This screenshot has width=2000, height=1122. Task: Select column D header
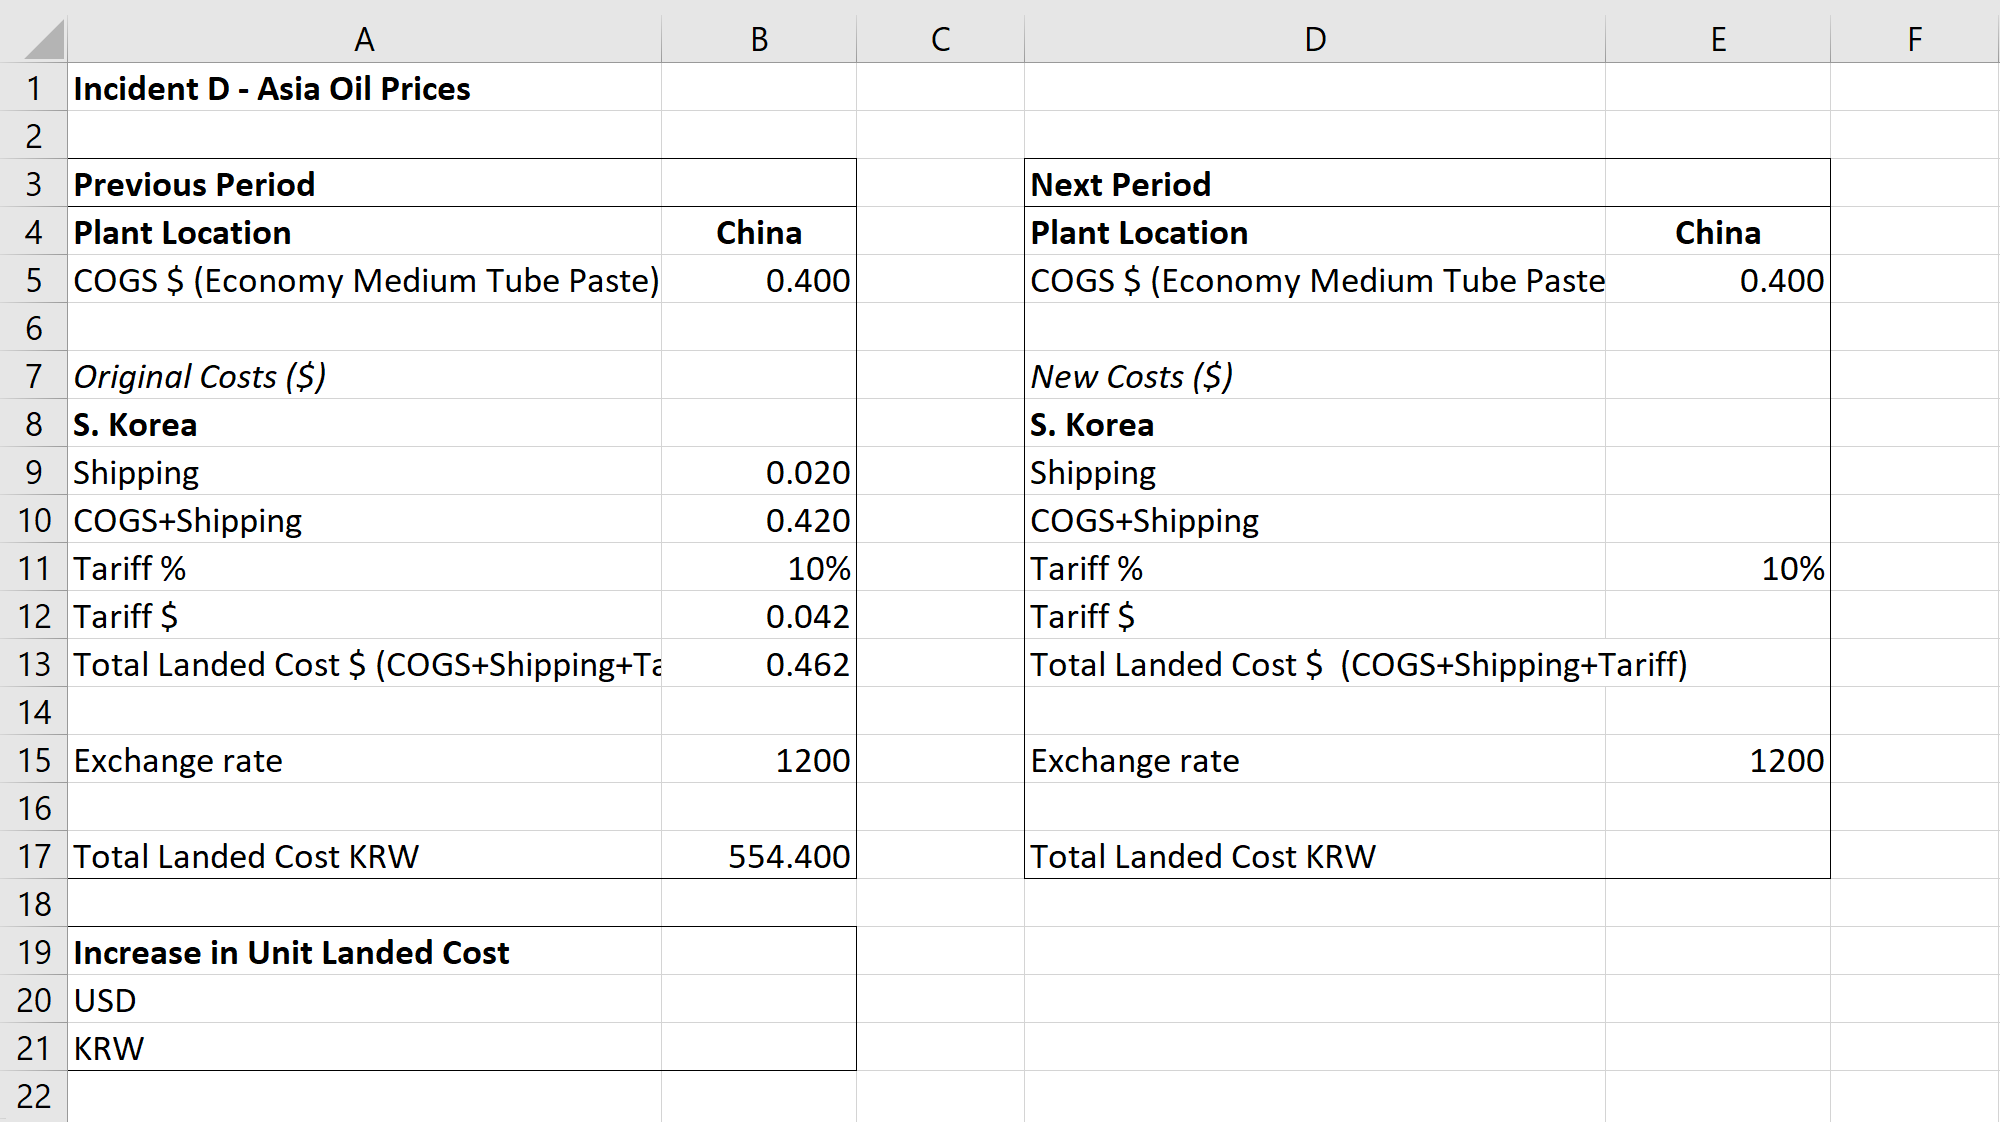tap(1314, 39)
